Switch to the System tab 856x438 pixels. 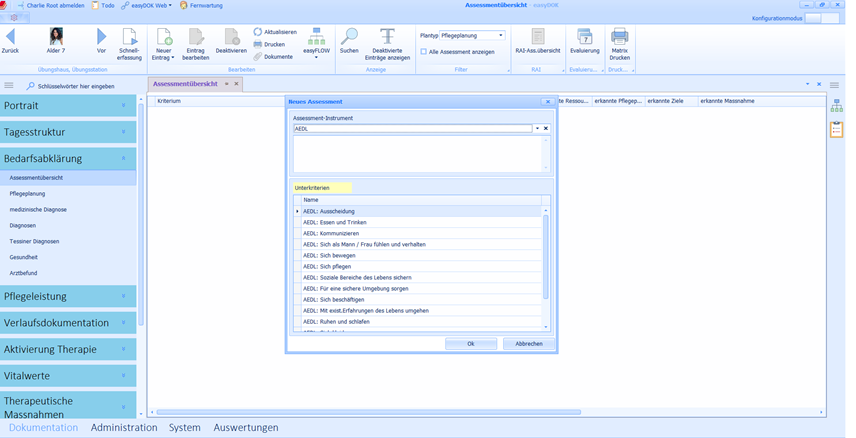[x=185, y=428]
